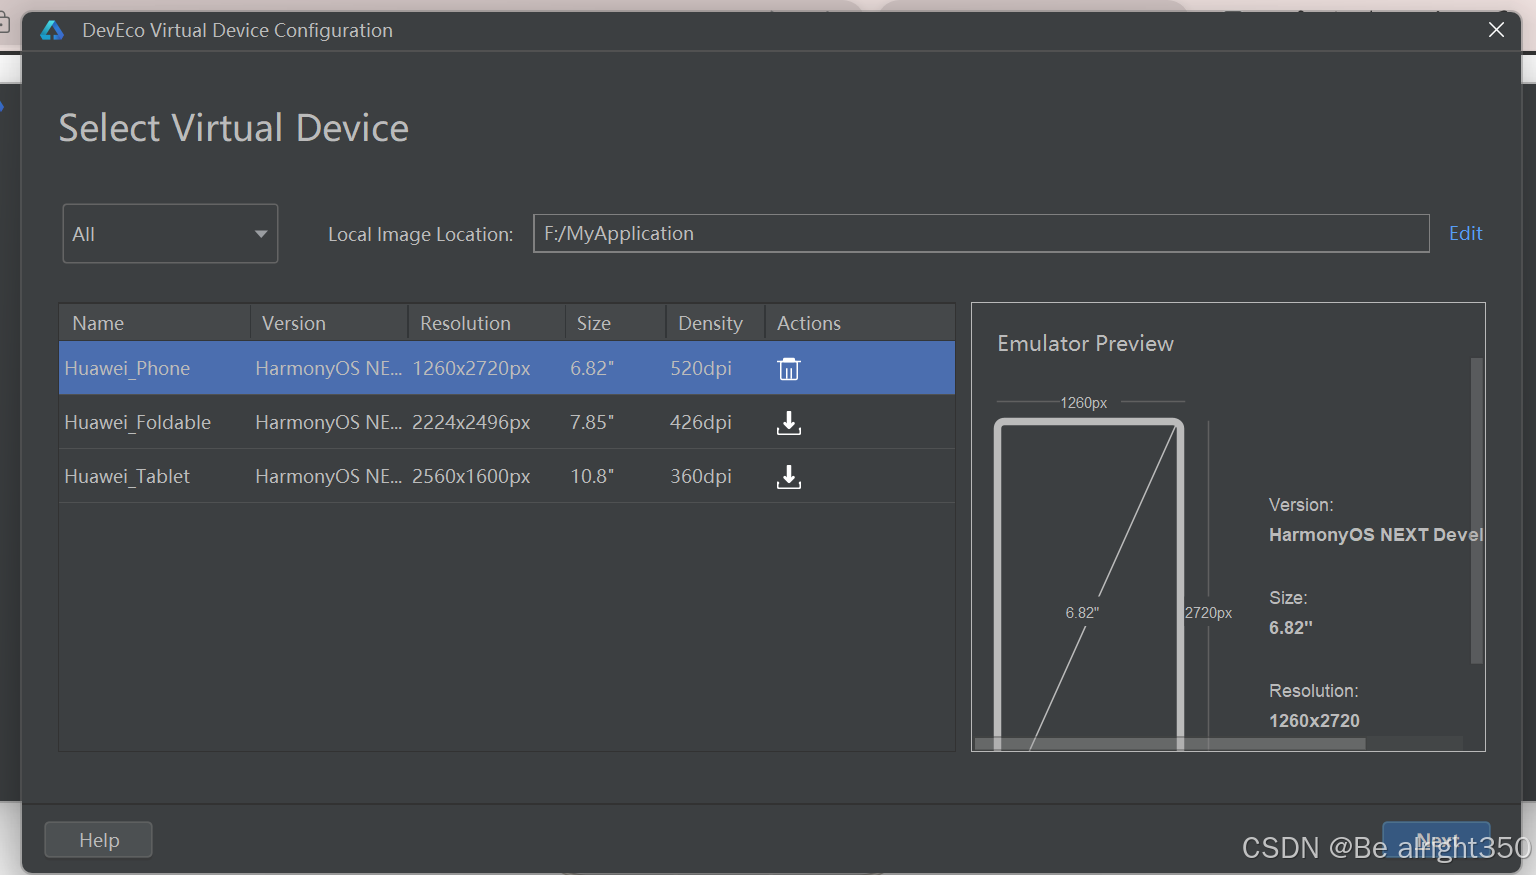Click the 360dpi density cell
This screenshot has height=875, width=1536.
(x=701, y=476)
